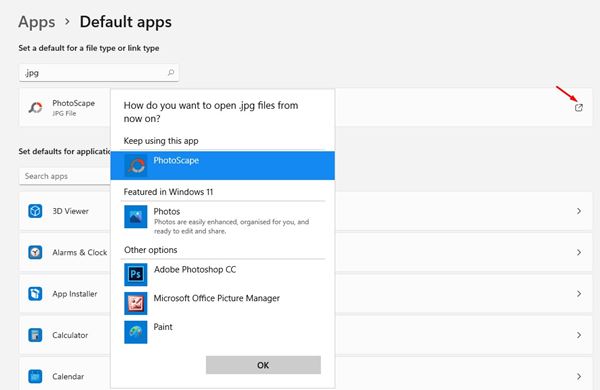
Task: Choose the Microsoft Office Picture Manager label
Action: click(x=217, y=298)
